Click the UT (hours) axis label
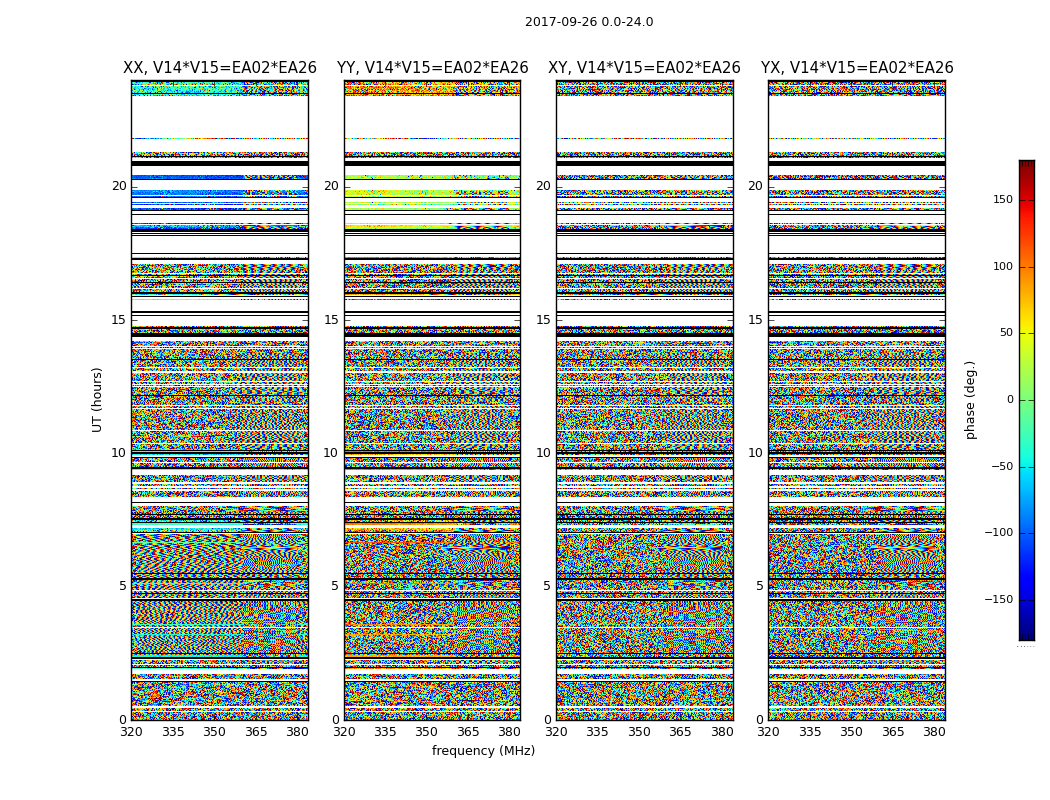The width and height of the screenshot is (1050, 800). (x=97, y=400)
